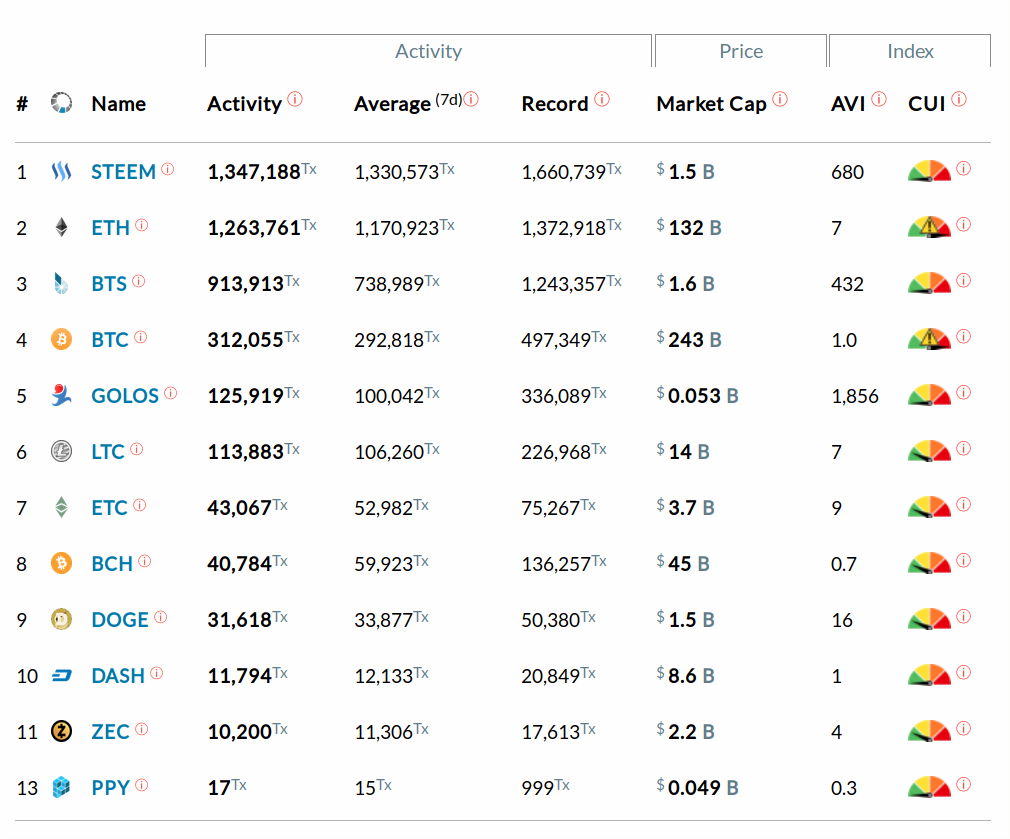Click the CUI gauge icon for STEEM

click(929, 171)
